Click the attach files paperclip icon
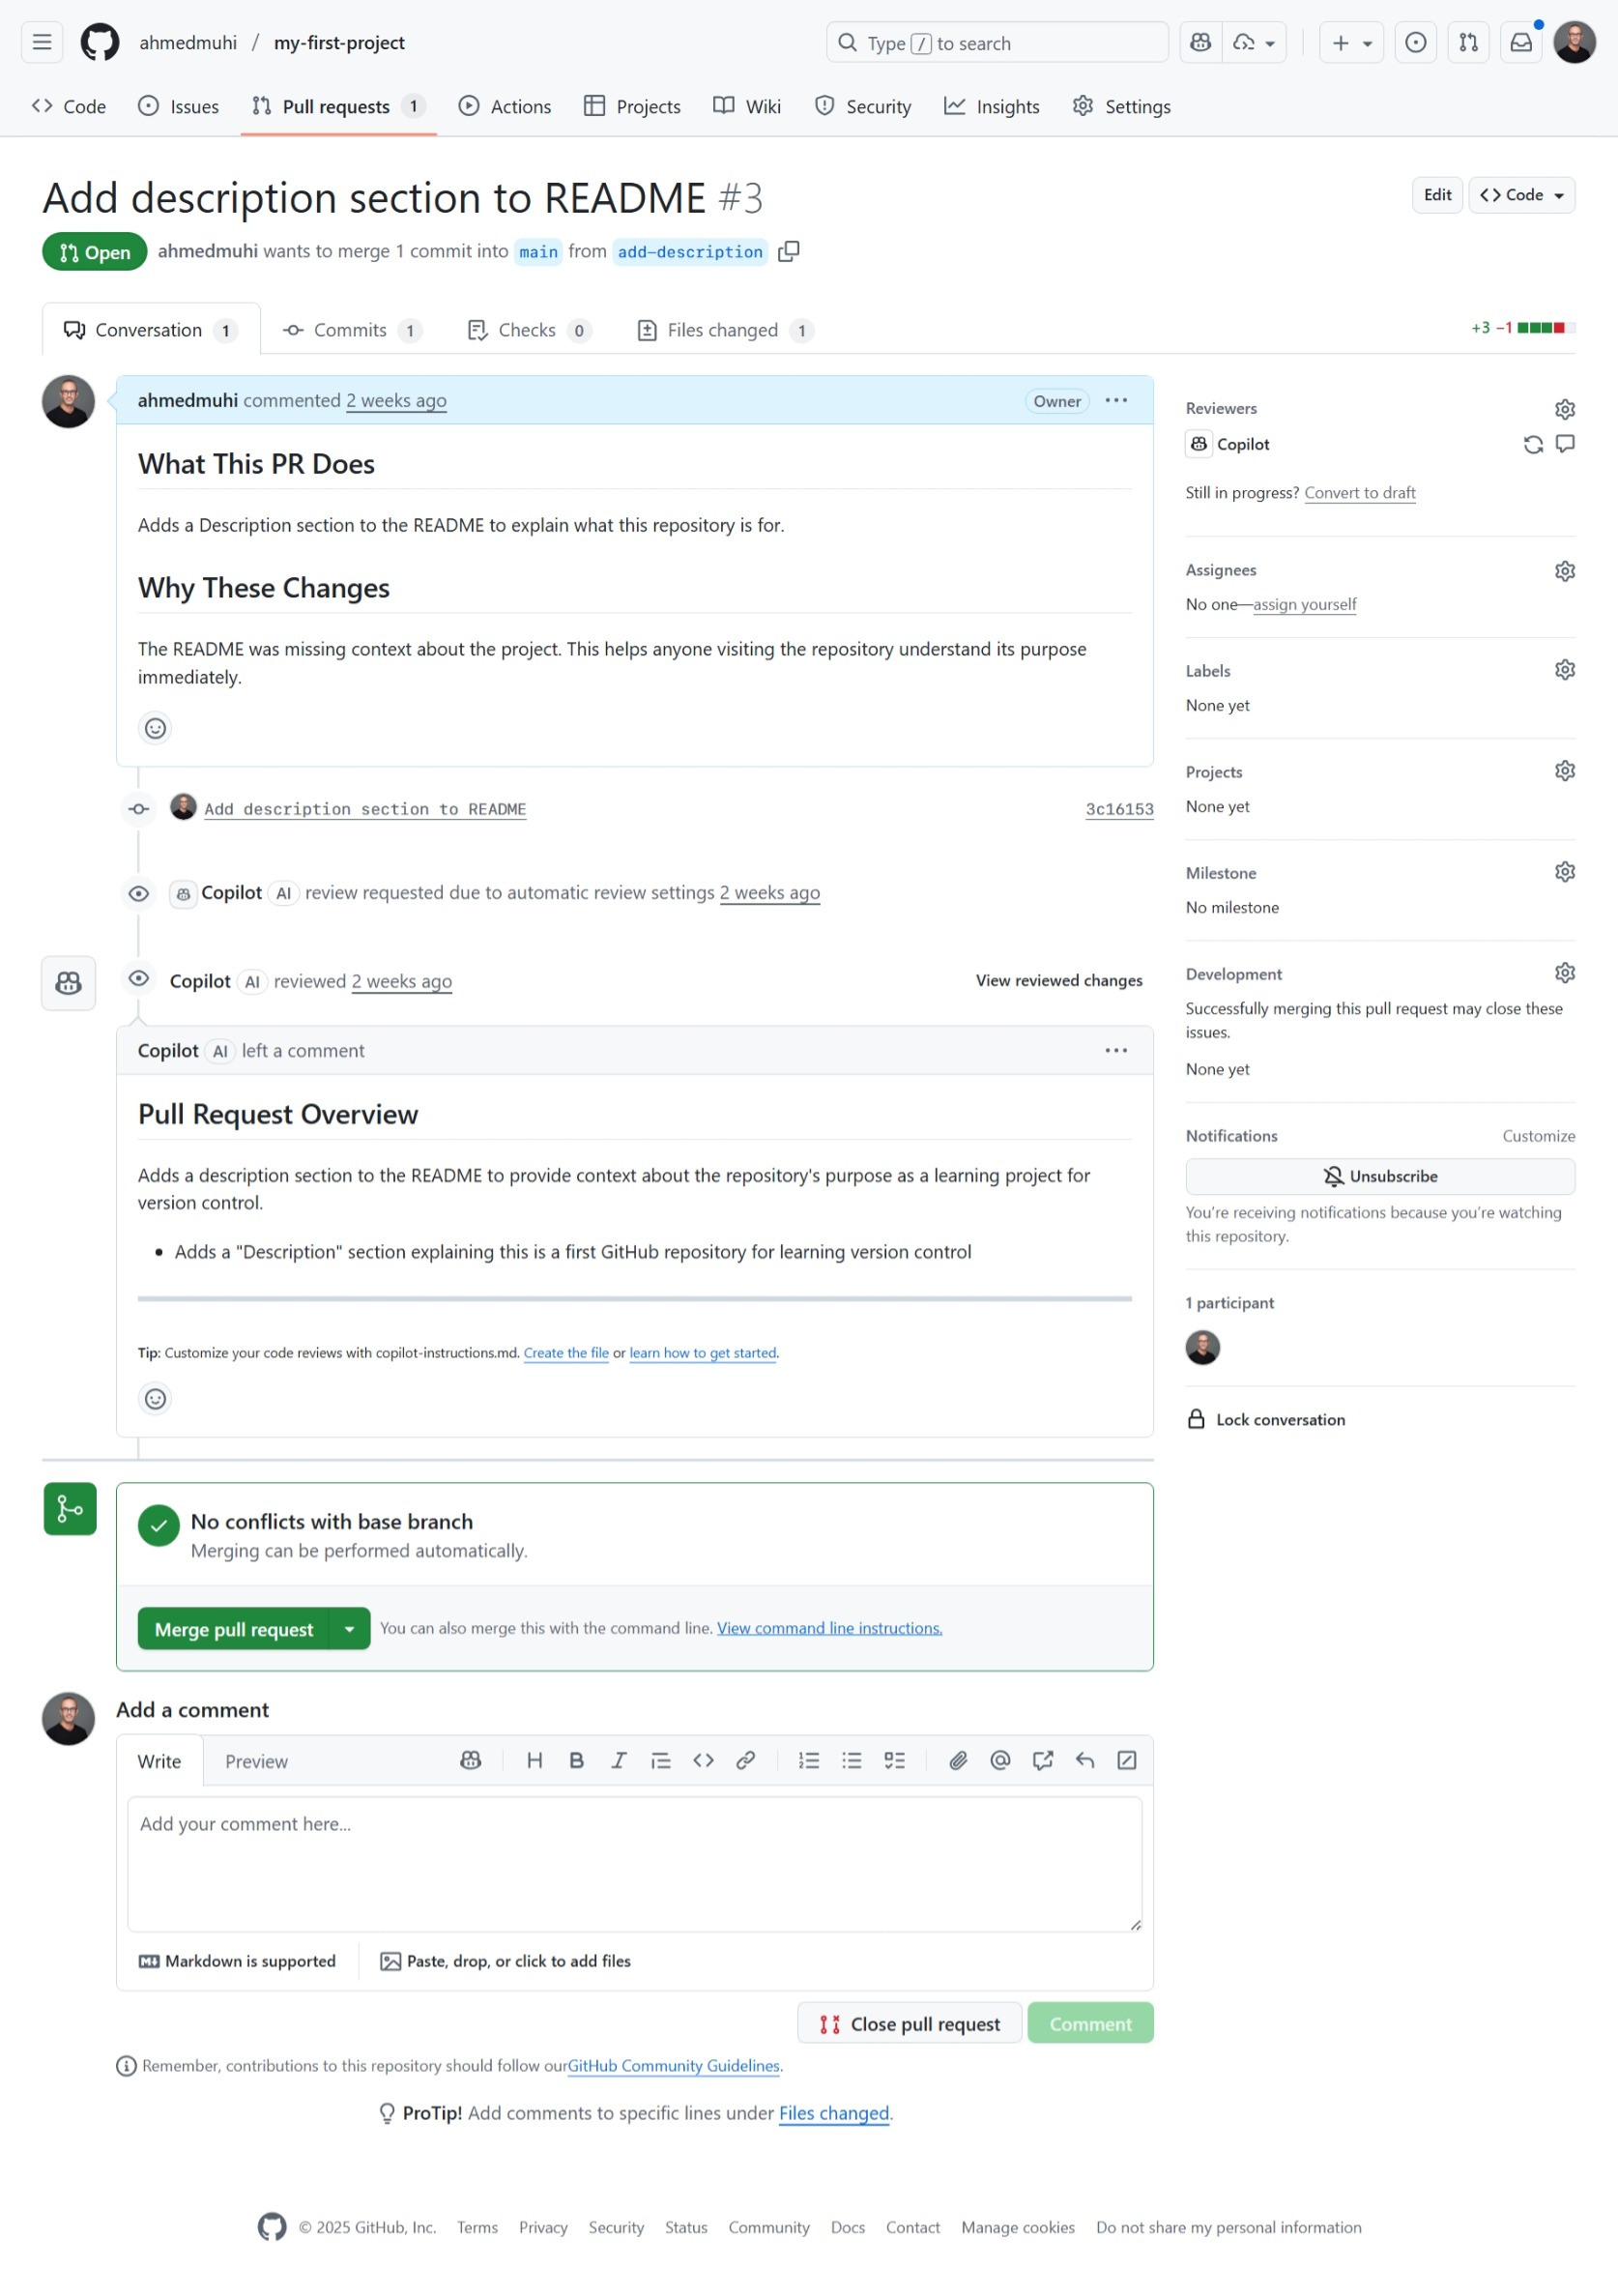This screenshot has width=1618, height=2296. (x=957, y=1761)
